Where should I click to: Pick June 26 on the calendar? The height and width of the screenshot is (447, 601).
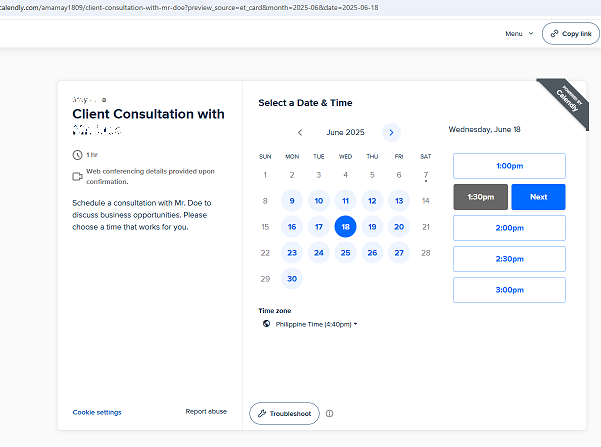click(372, 253)
